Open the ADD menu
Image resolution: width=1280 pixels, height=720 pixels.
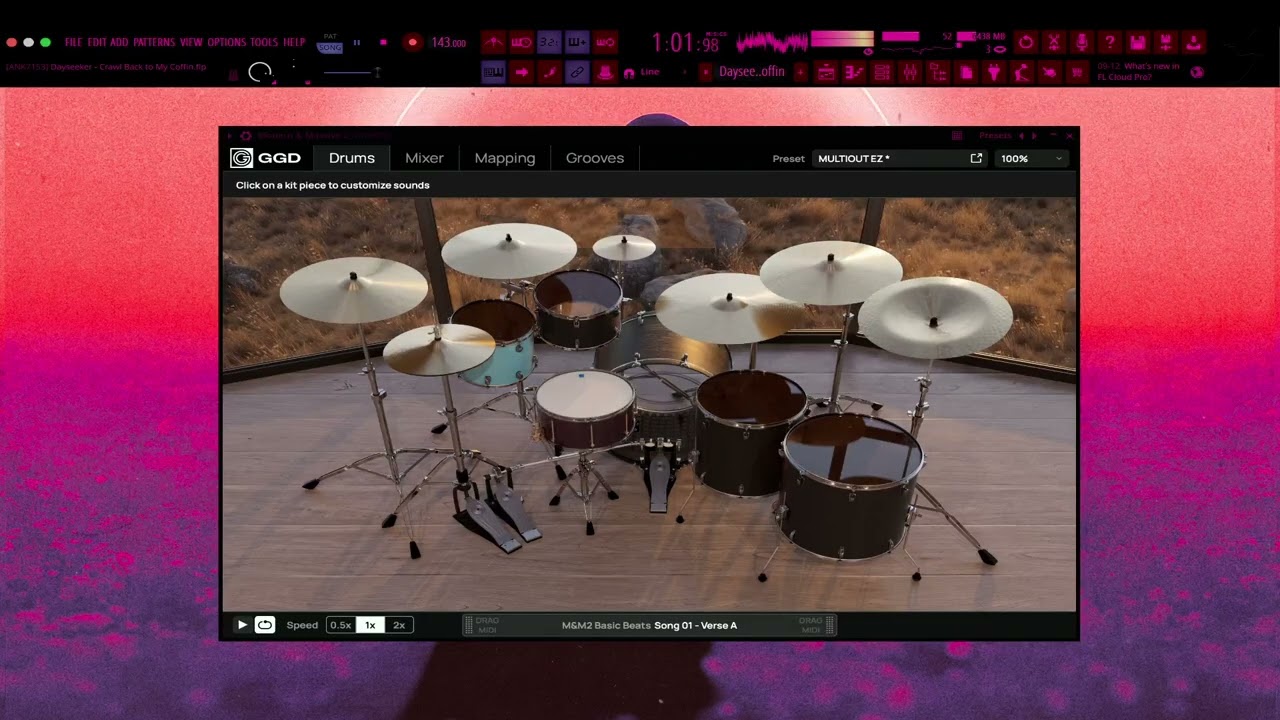pyautogui.click(x=119, y=42)
